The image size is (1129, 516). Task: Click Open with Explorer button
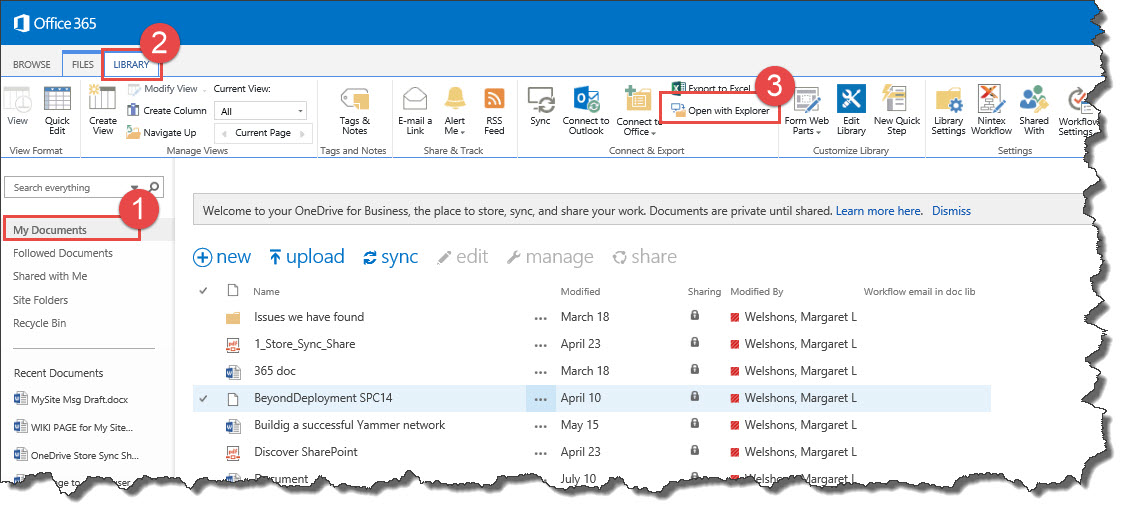point(720,111)
